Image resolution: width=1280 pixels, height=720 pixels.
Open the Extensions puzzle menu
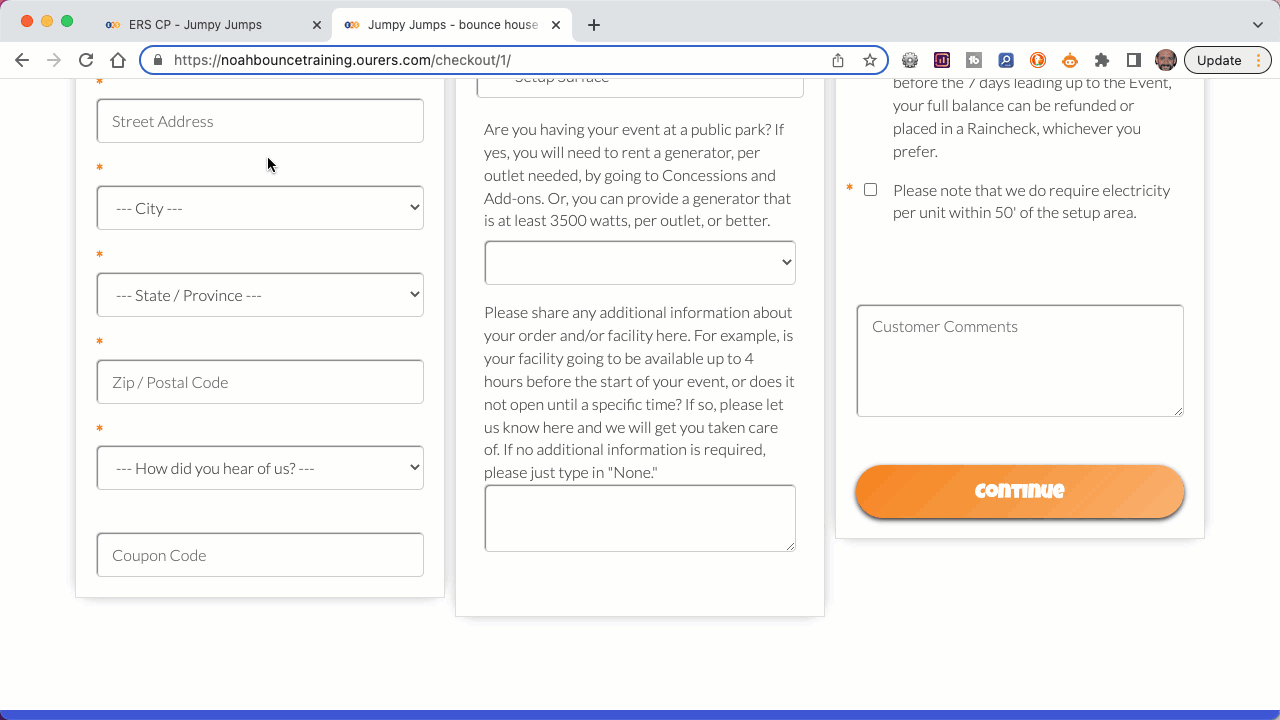point(1102,60)
